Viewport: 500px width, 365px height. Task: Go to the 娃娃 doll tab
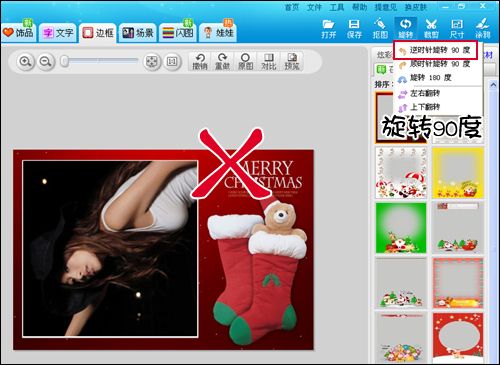[218, 33]
